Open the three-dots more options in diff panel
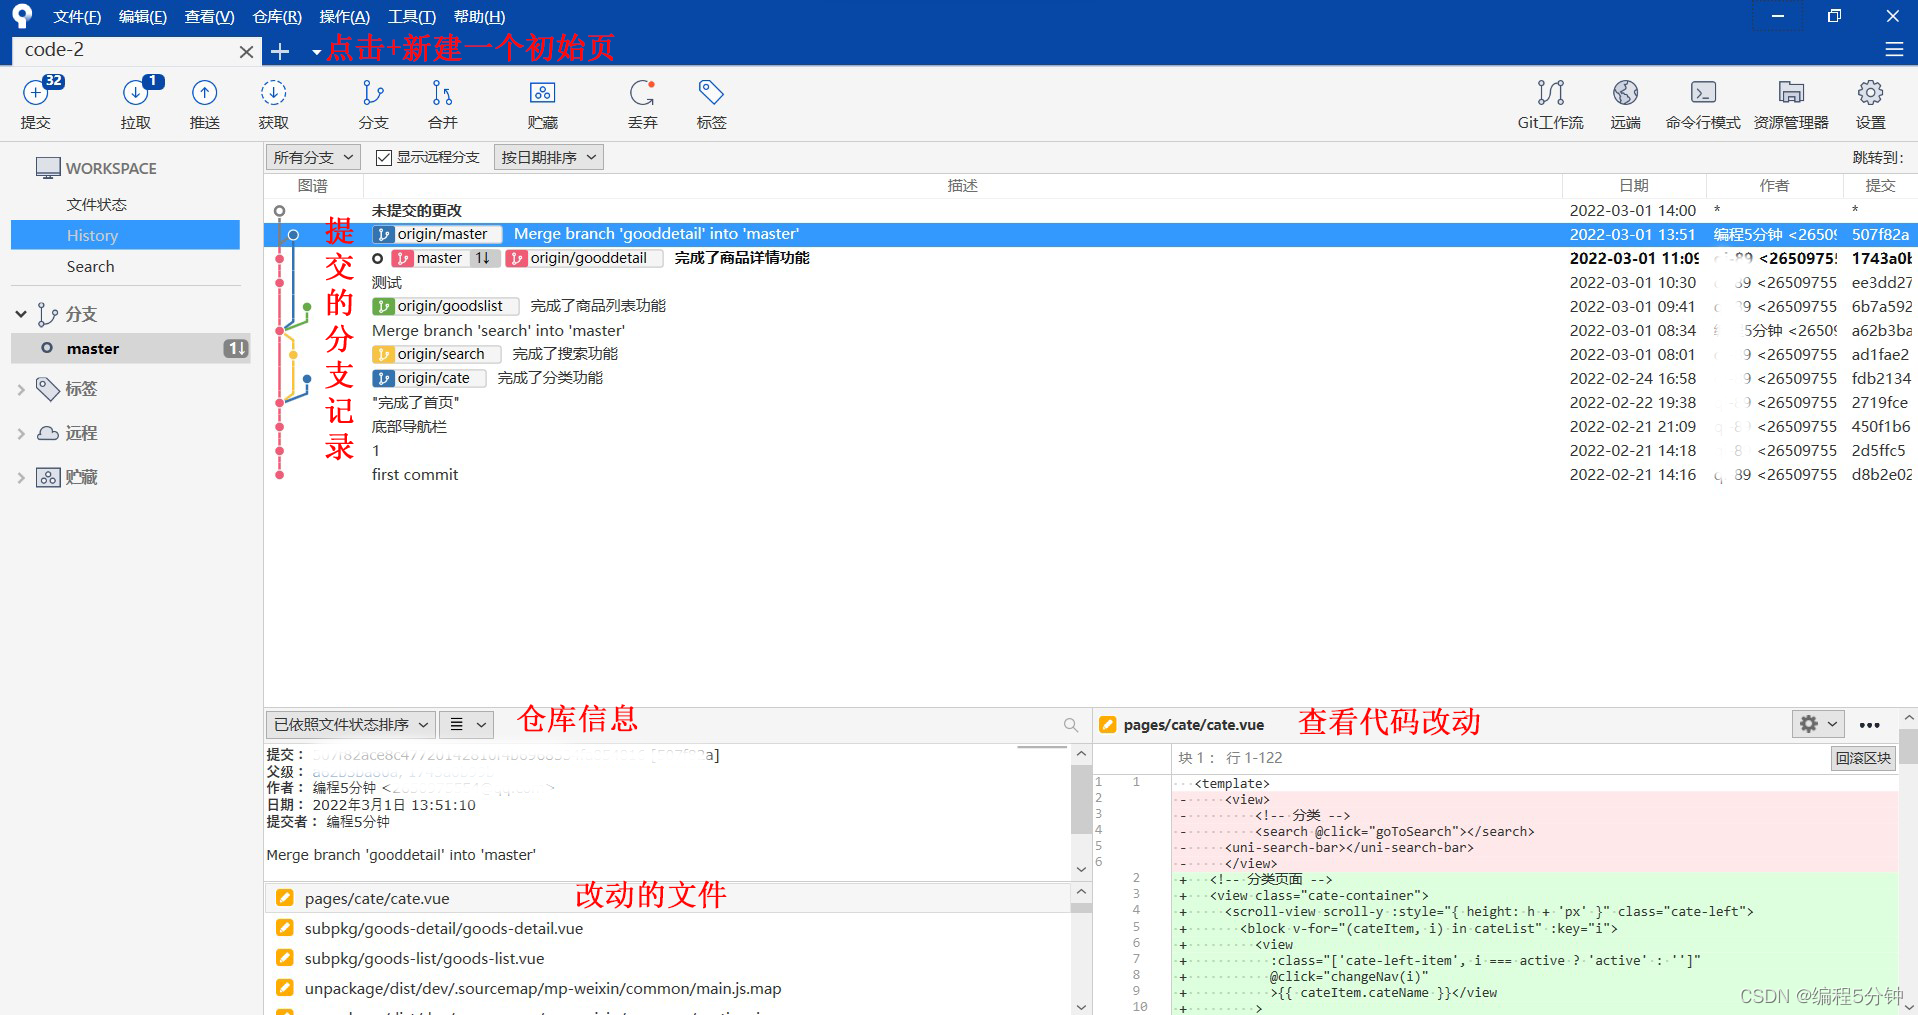Viewport: 1918px width, 1015px height. click(x=1869, y=725)
